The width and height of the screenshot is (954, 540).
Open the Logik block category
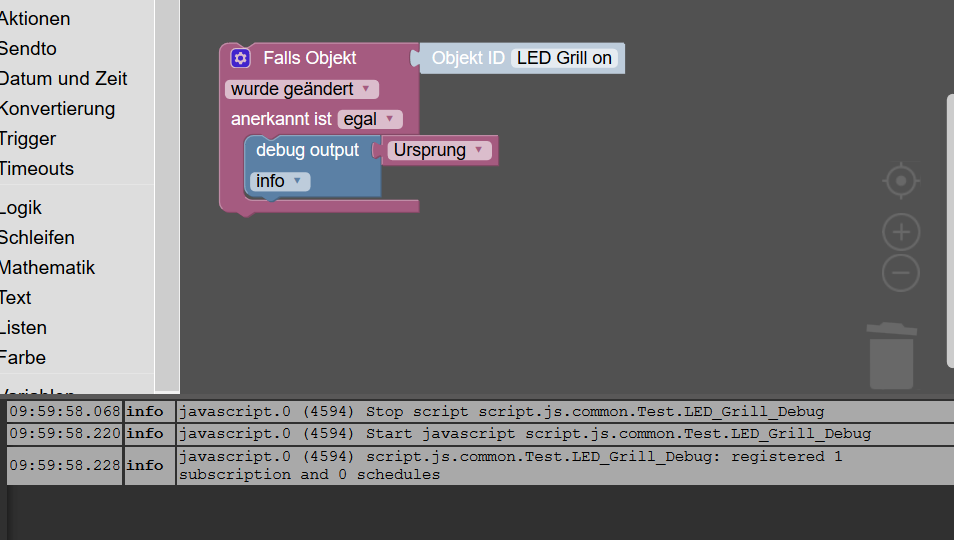pos(21,208)
